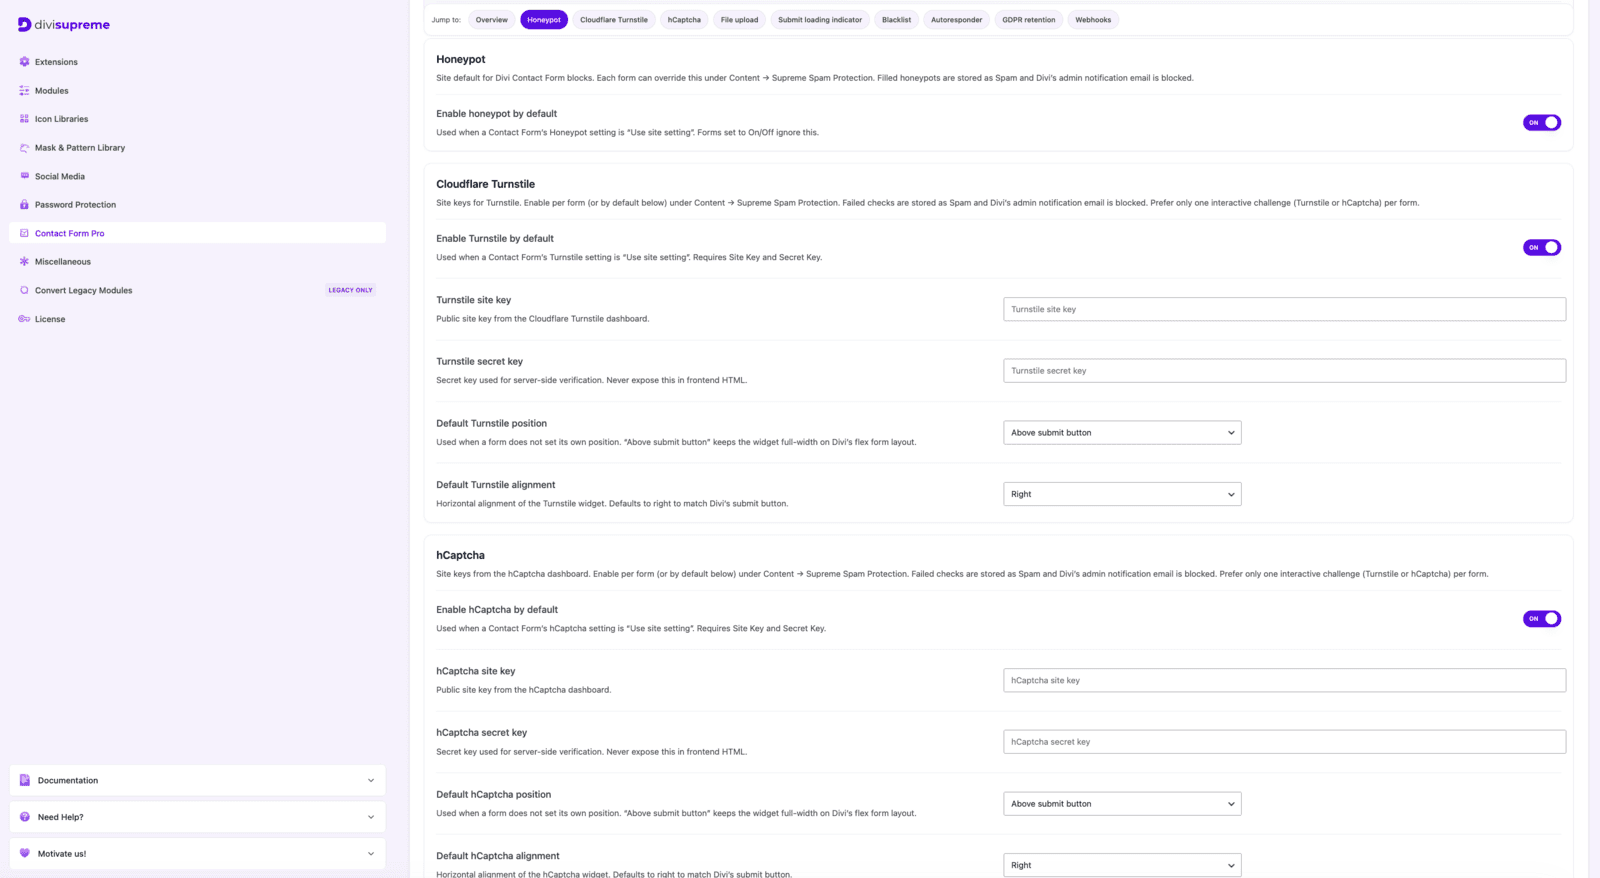Screen dimensions: 1600x878
Task: Expand the Need Help? panel chevron
Action: pyautogui.click(x=371, y=817)
